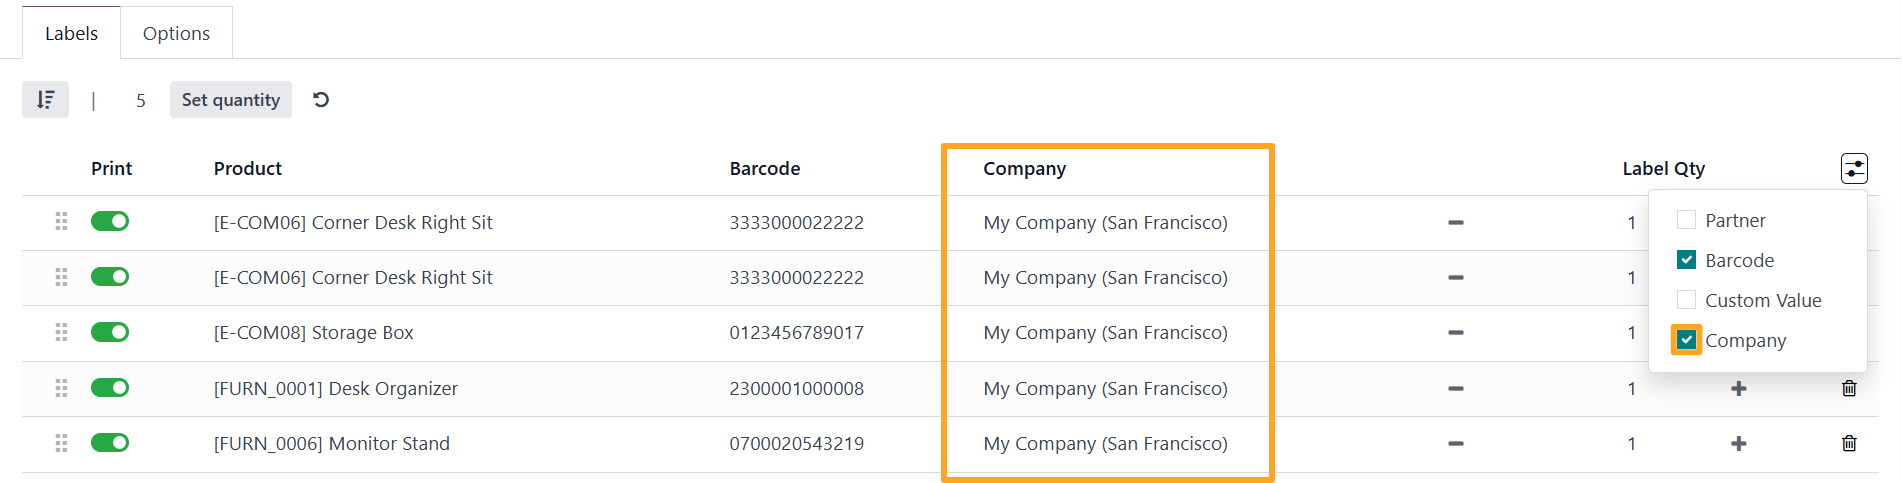Disable Print toggle for first Corner Desk row

click(x=110, y=221)
